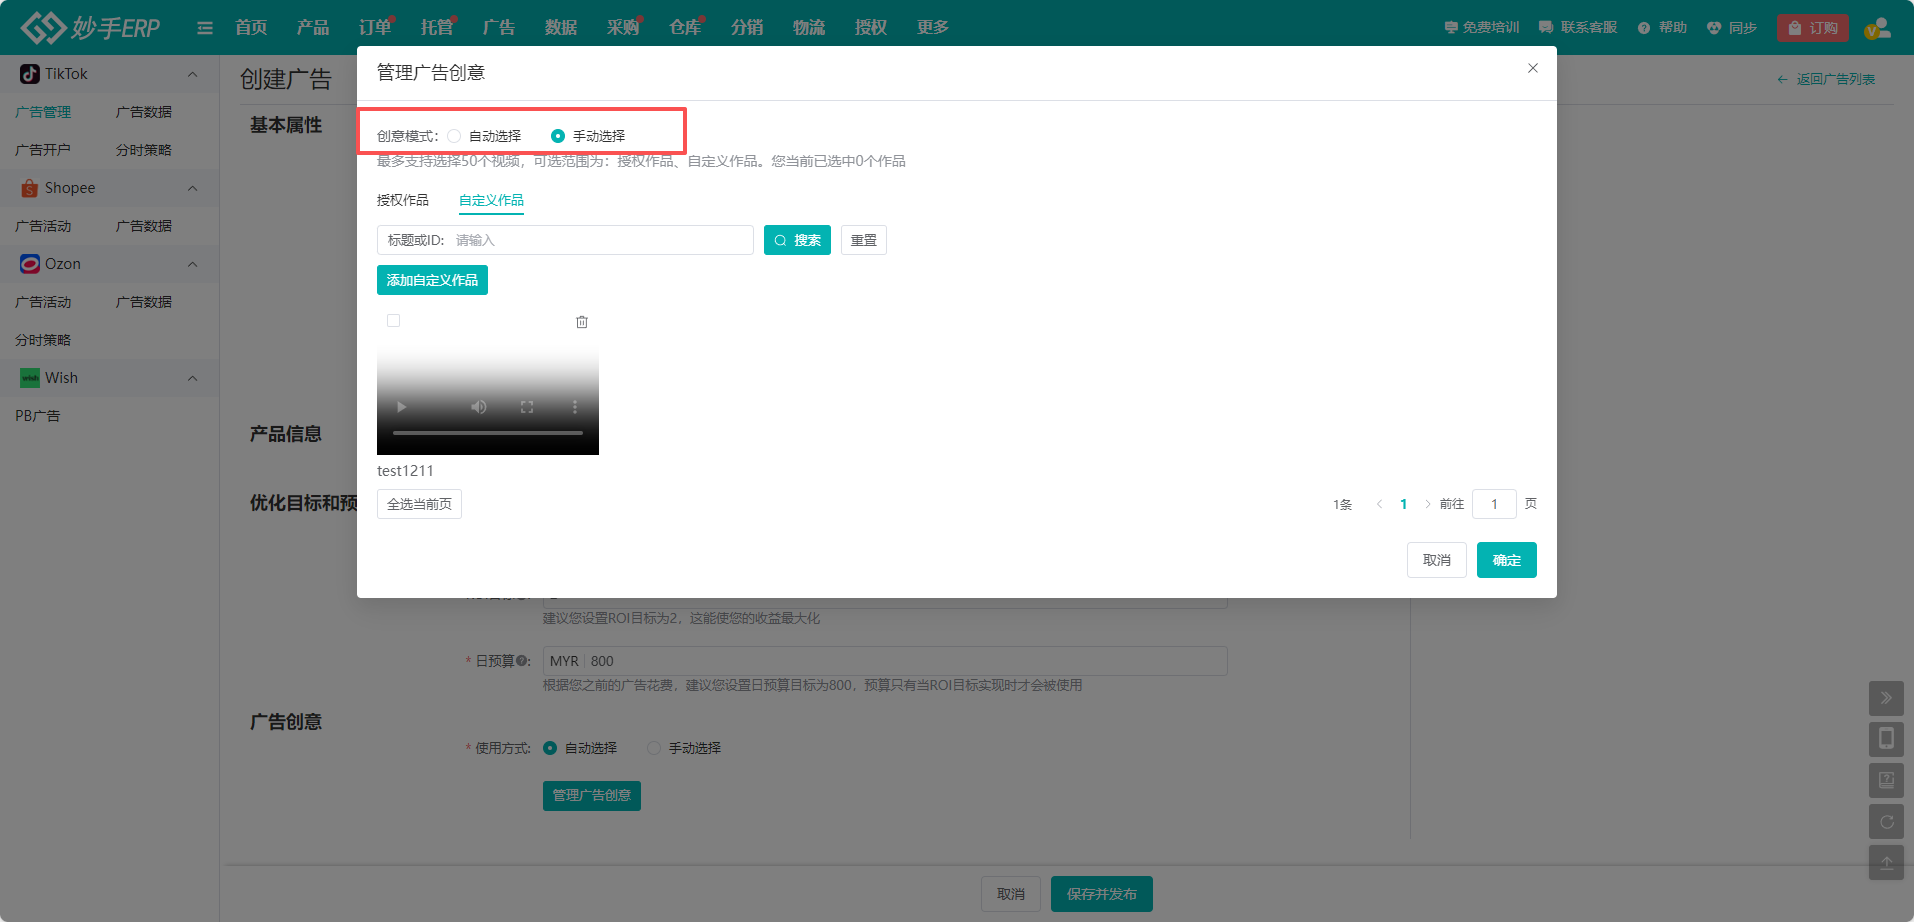Go to previous page arrow
The width and height of the screenshot is (1914, 922).
[x=1380, y=504]
